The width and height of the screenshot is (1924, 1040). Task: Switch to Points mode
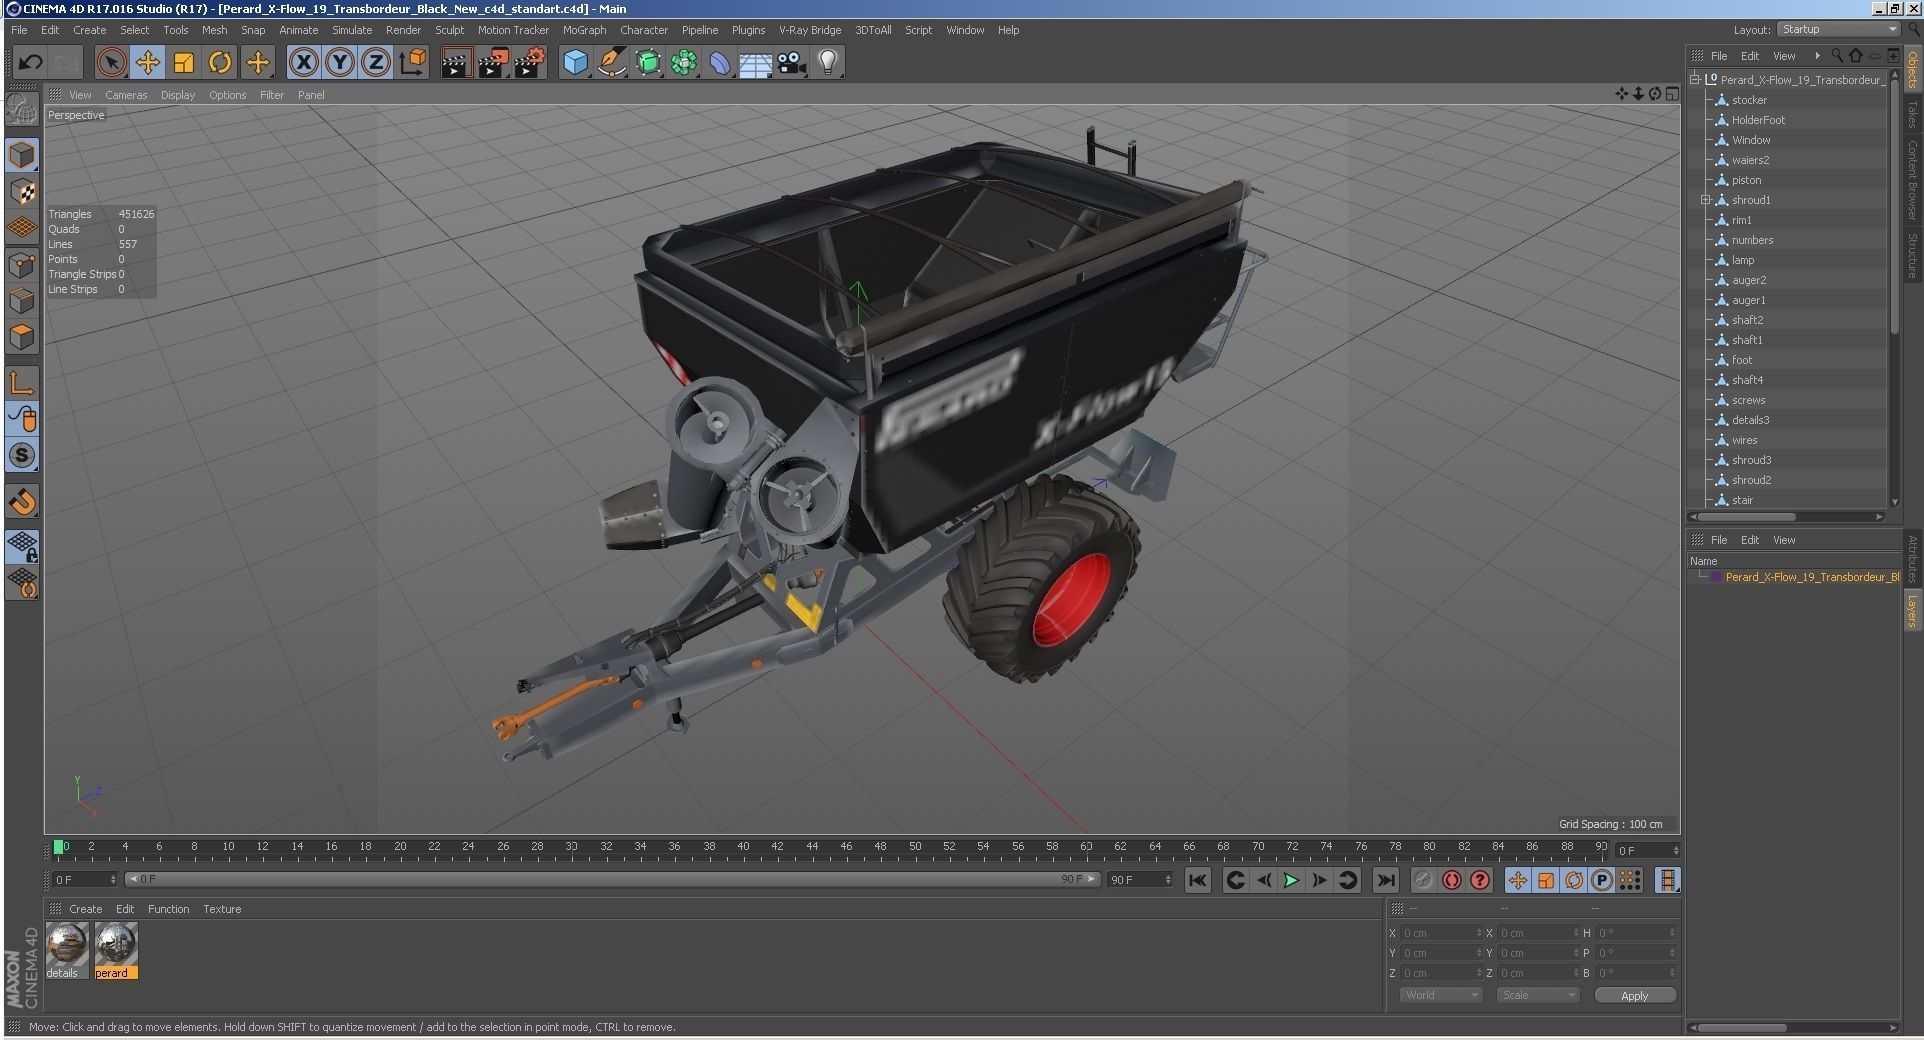point(22,265)
